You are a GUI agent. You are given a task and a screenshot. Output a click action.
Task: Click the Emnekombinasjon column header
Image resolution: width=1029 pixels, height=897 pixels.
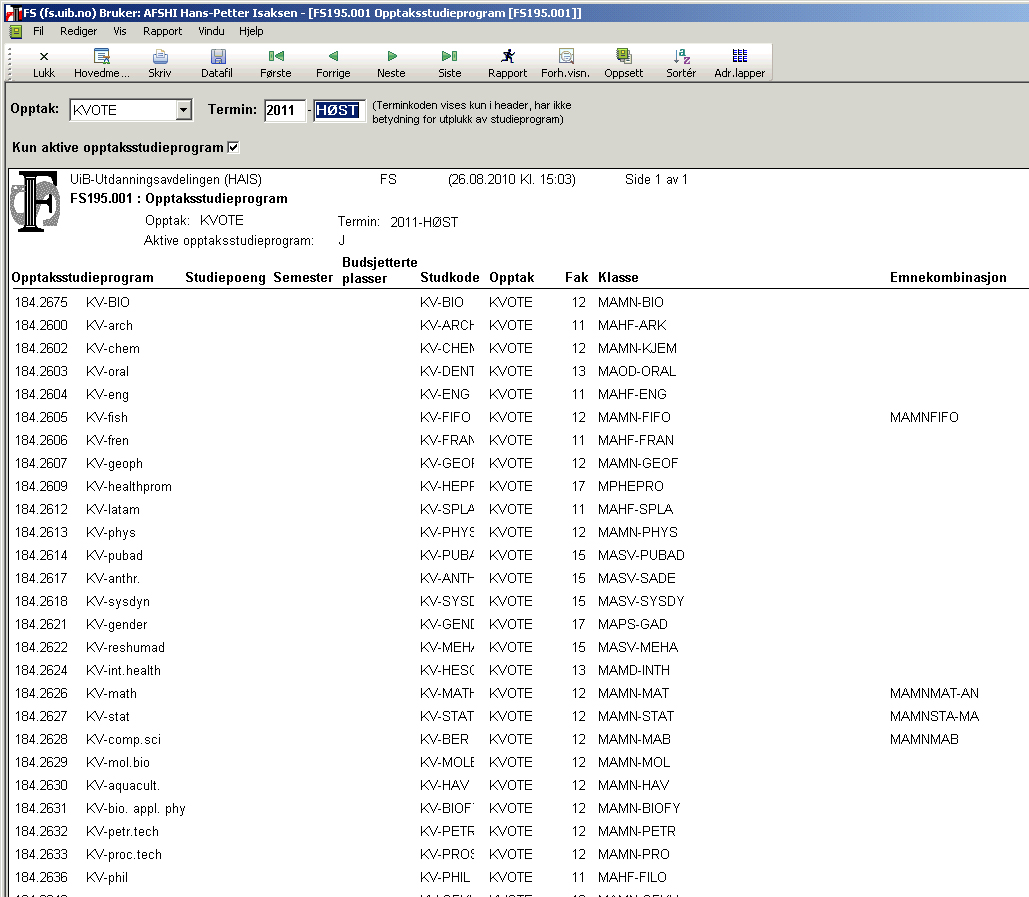[948, 278]
